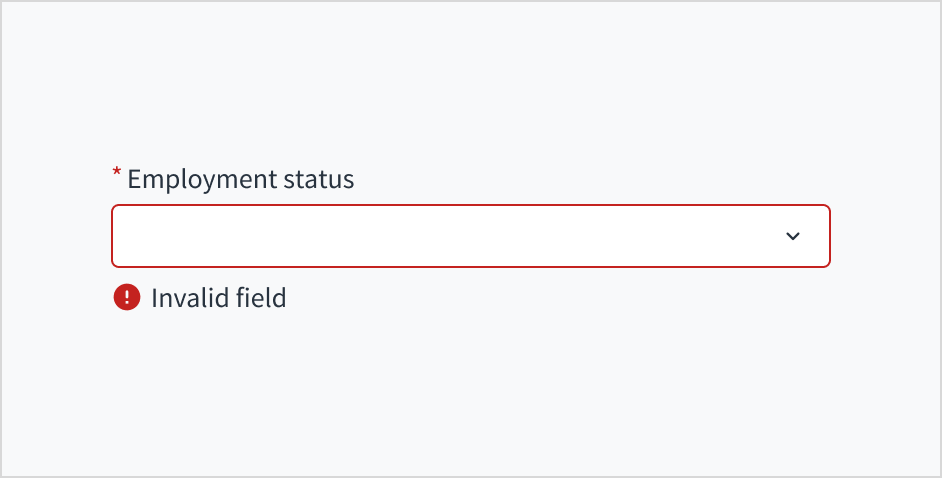Click the blank area inside the select box
Image resolution: width=942 pixels, height=478 pixels.
(x=400, y=236)
